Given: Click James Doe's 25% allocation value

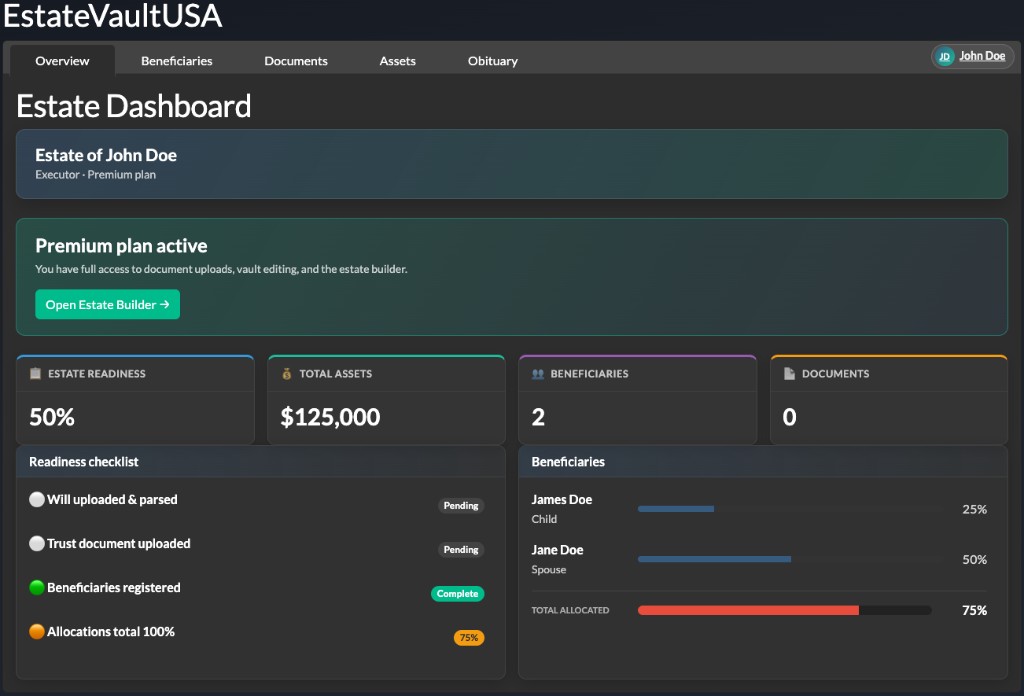Looking at the screenshot, I should 974,509.
